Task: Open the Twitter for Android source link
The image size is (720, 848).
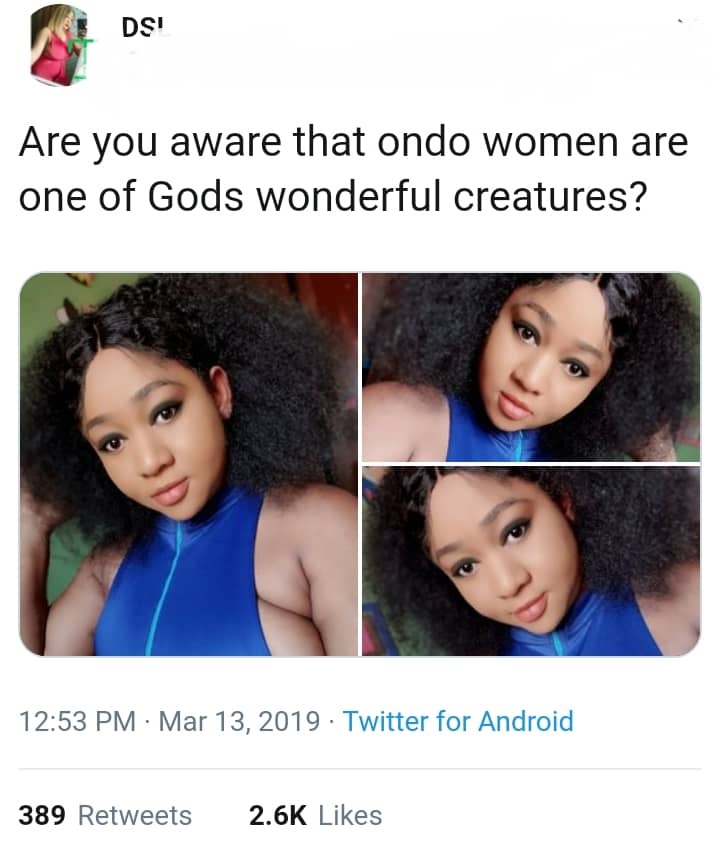Action: 458,721
